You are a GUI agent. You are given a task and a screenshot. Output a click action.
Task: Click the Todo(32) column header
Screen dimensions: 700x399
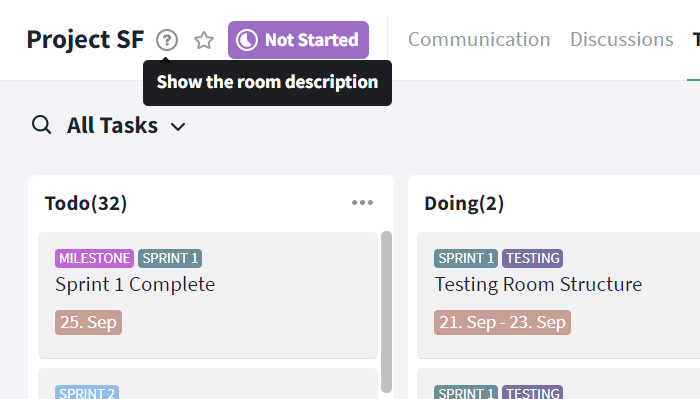(x=86, y=203)
